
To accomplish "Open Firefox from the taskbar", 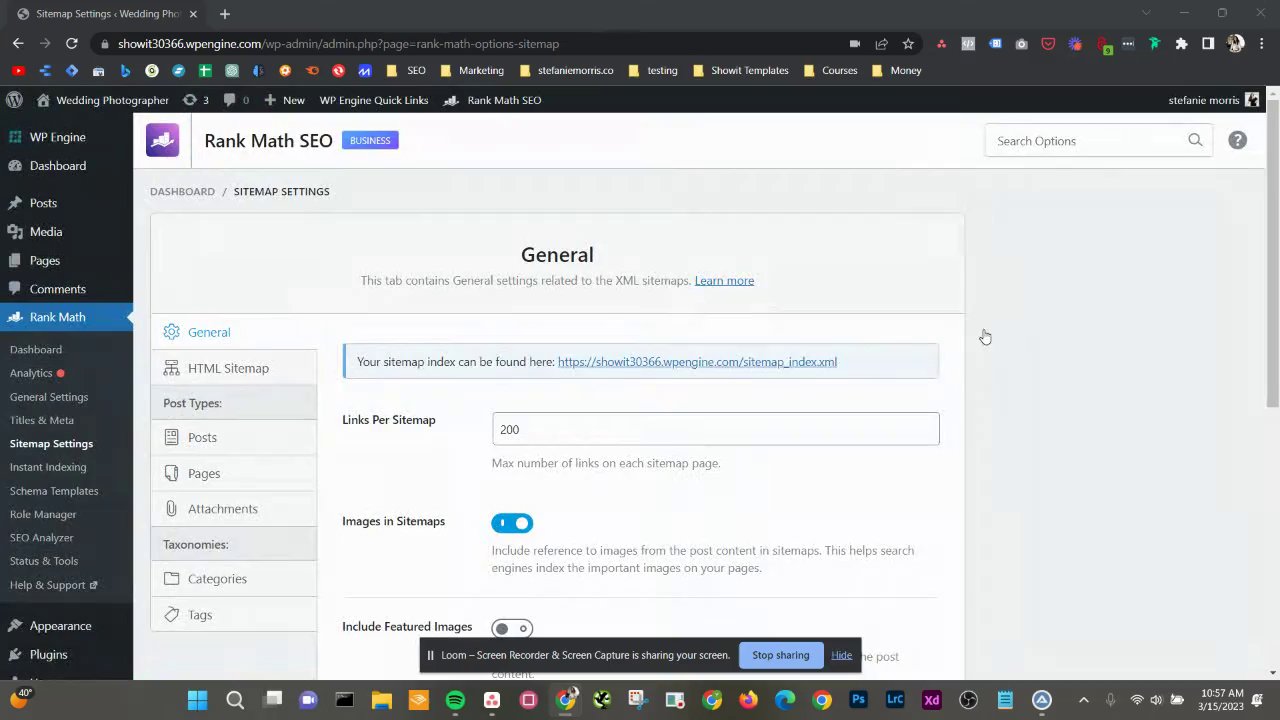I will pyautogui.click(x=748, y=700).
